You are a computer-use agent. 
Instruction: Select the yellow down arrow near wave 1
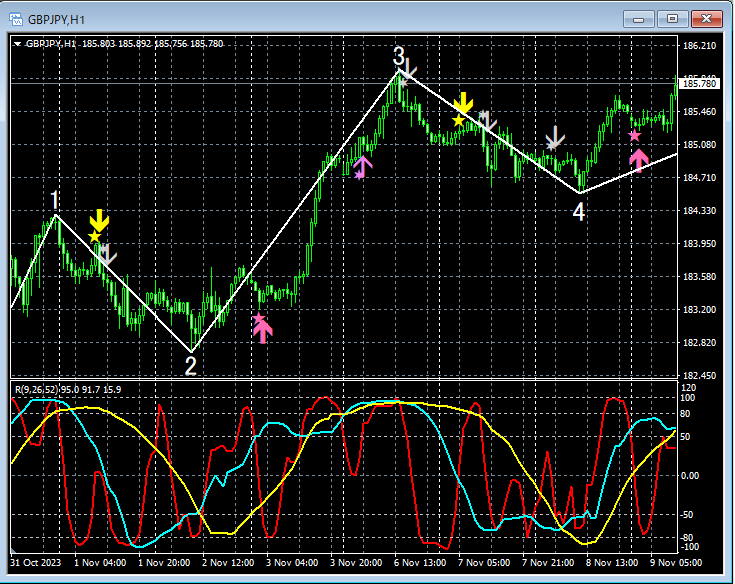(x=99, y=221)
